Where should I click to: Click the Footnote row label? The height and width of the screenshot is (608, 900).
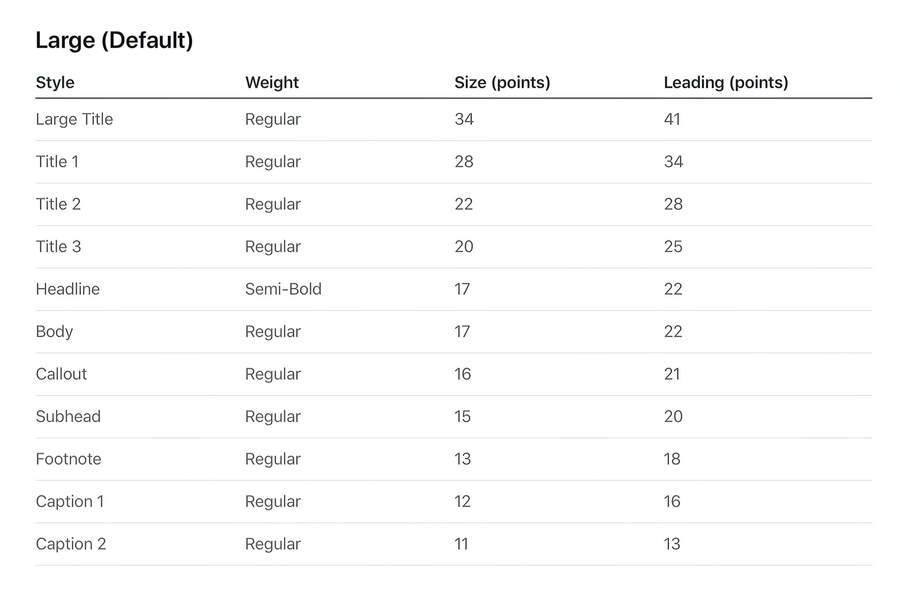click(x=68, y=459)
